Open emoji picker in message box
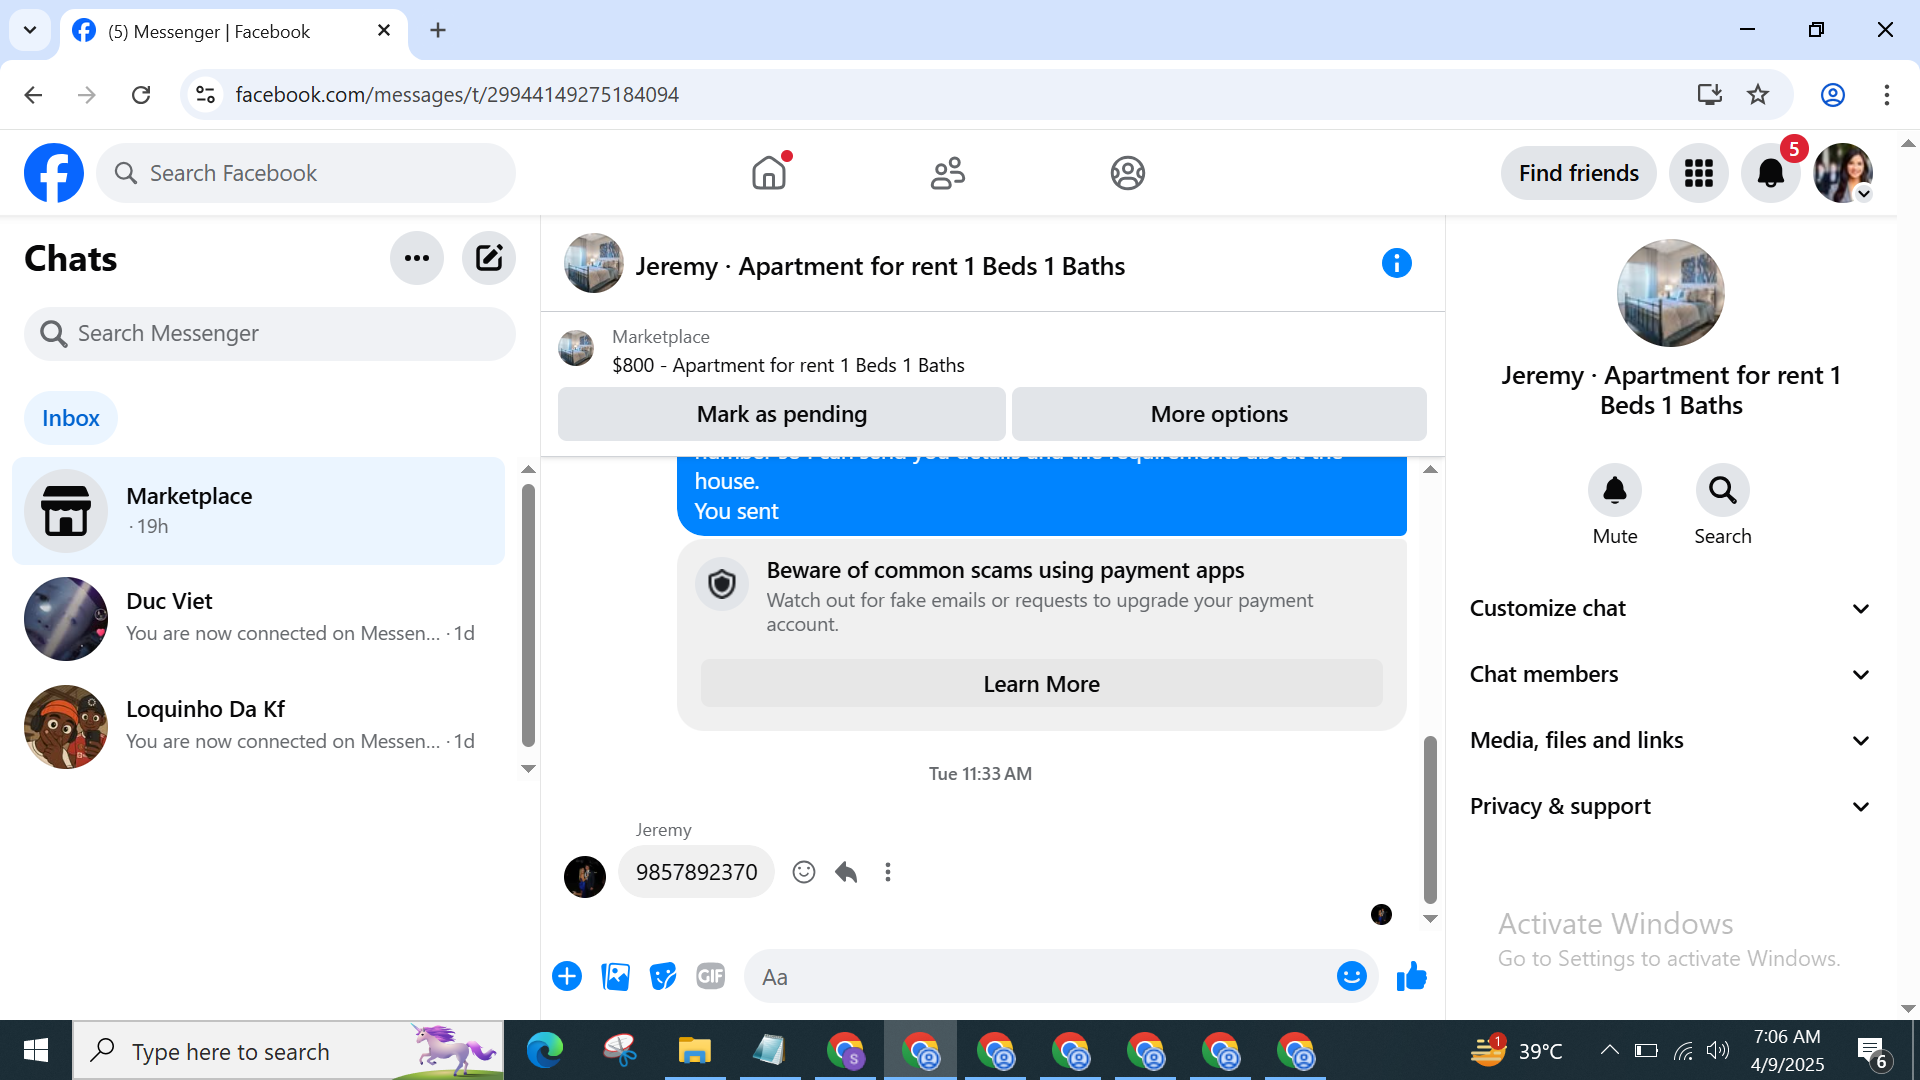1920x1080 pixels. tap(1352, 976)
